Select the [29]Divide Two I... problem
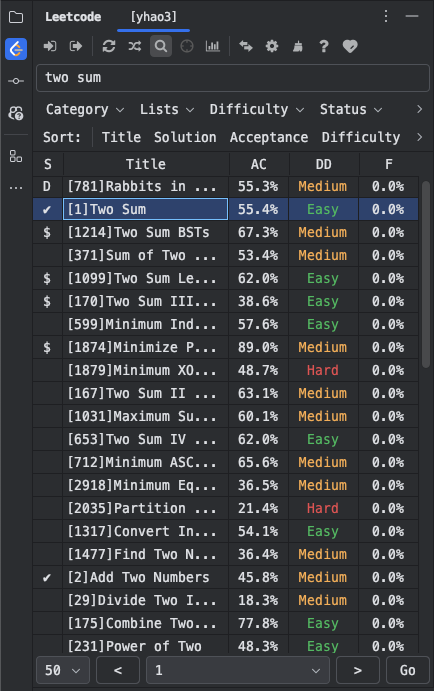This screenshot has width=434, height=691. (145, 600)
